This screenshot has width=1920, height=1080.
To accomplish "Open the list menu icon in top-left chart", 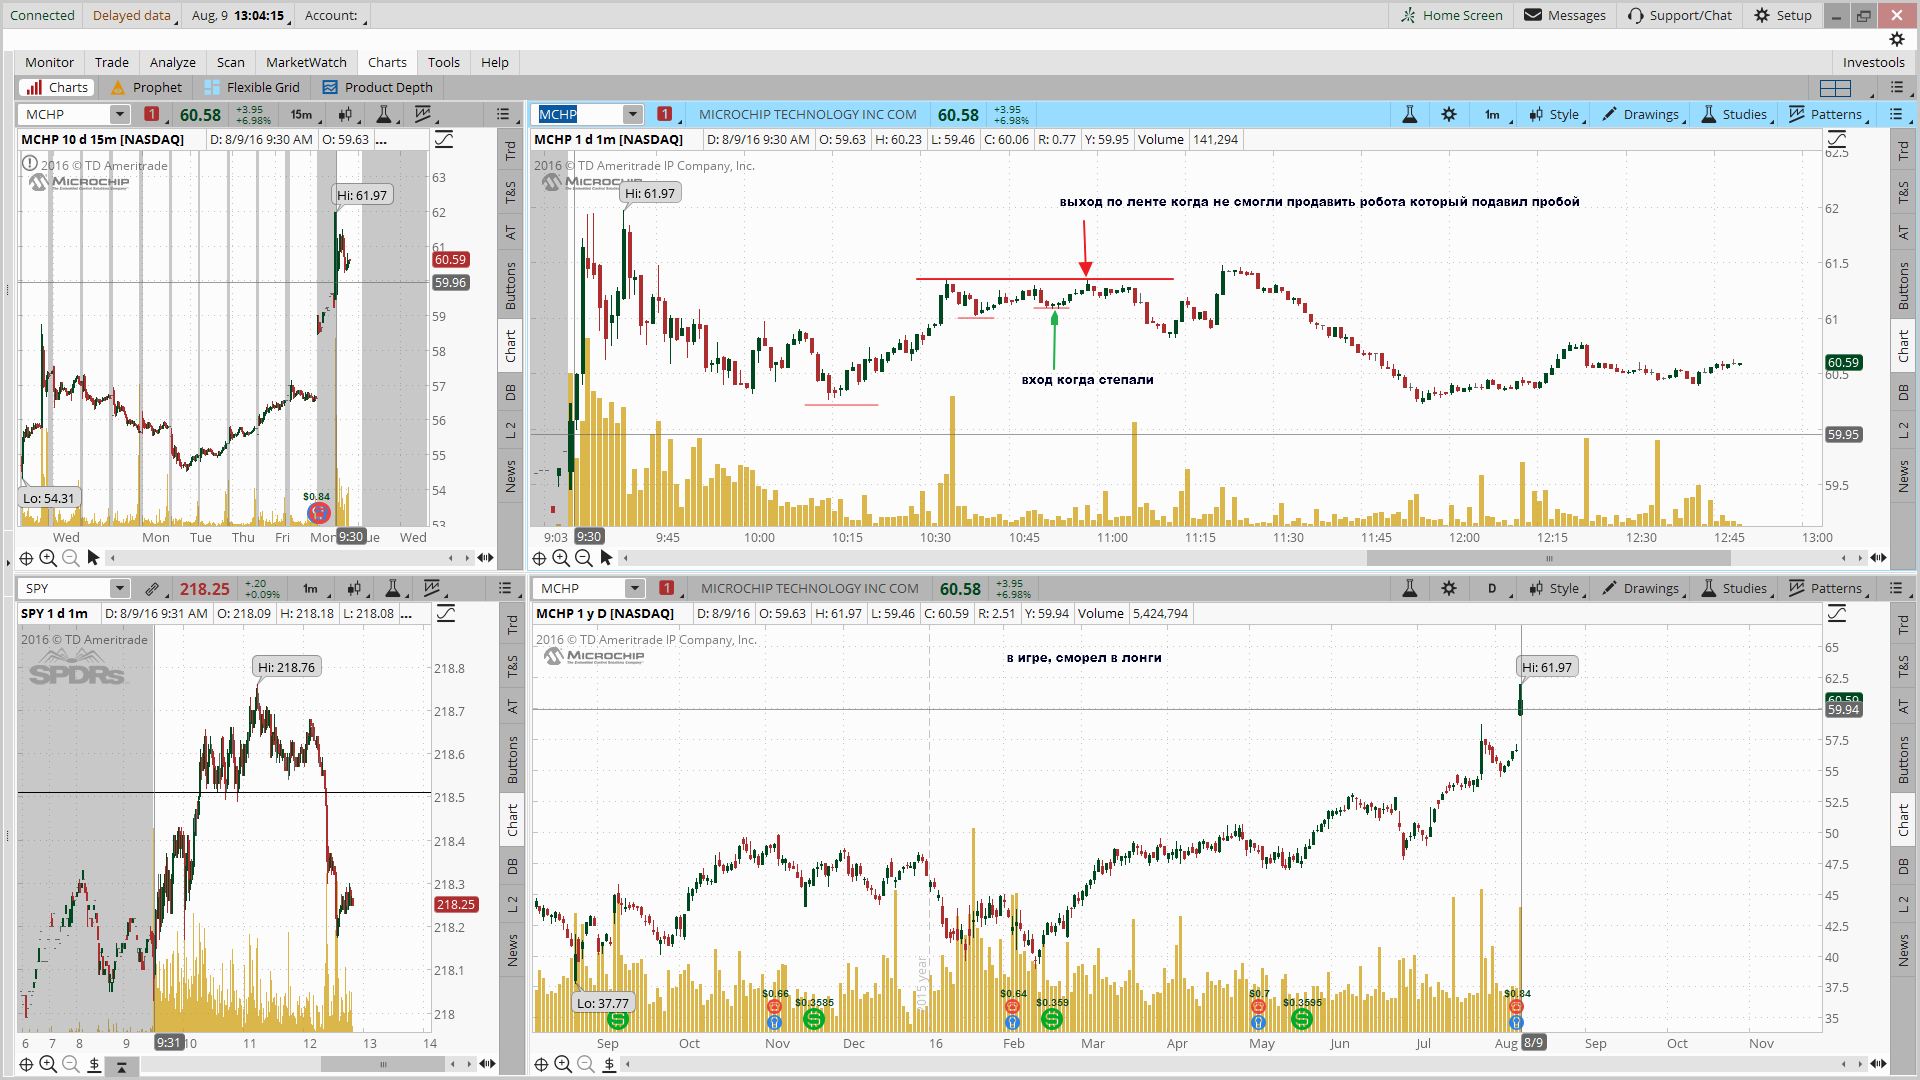I will [x=503, y=114].
